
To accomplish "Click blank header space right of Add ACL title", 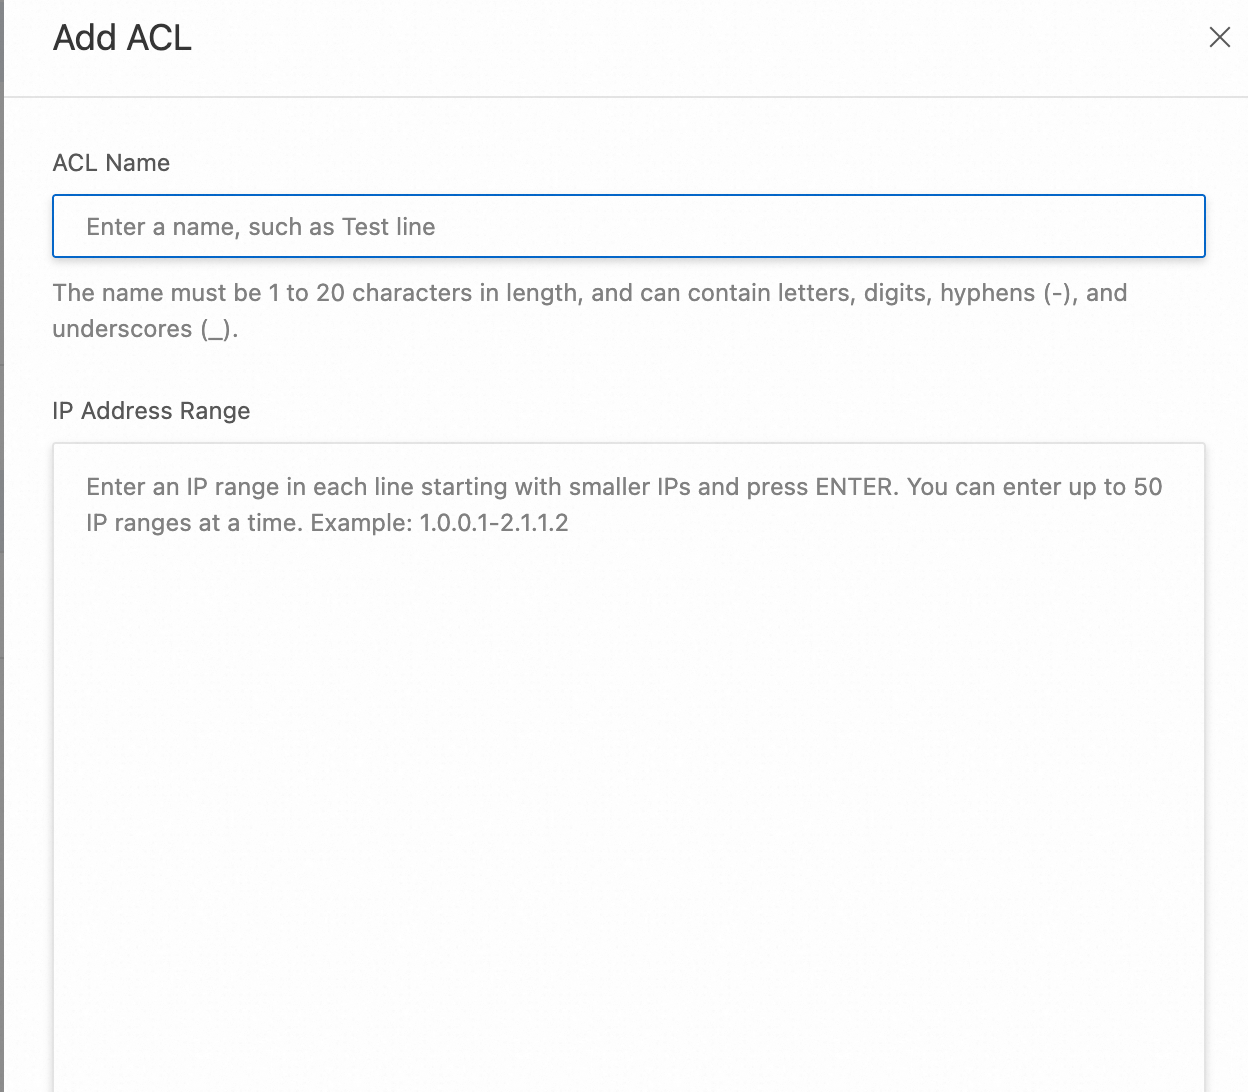I will (x=700, y=38).
